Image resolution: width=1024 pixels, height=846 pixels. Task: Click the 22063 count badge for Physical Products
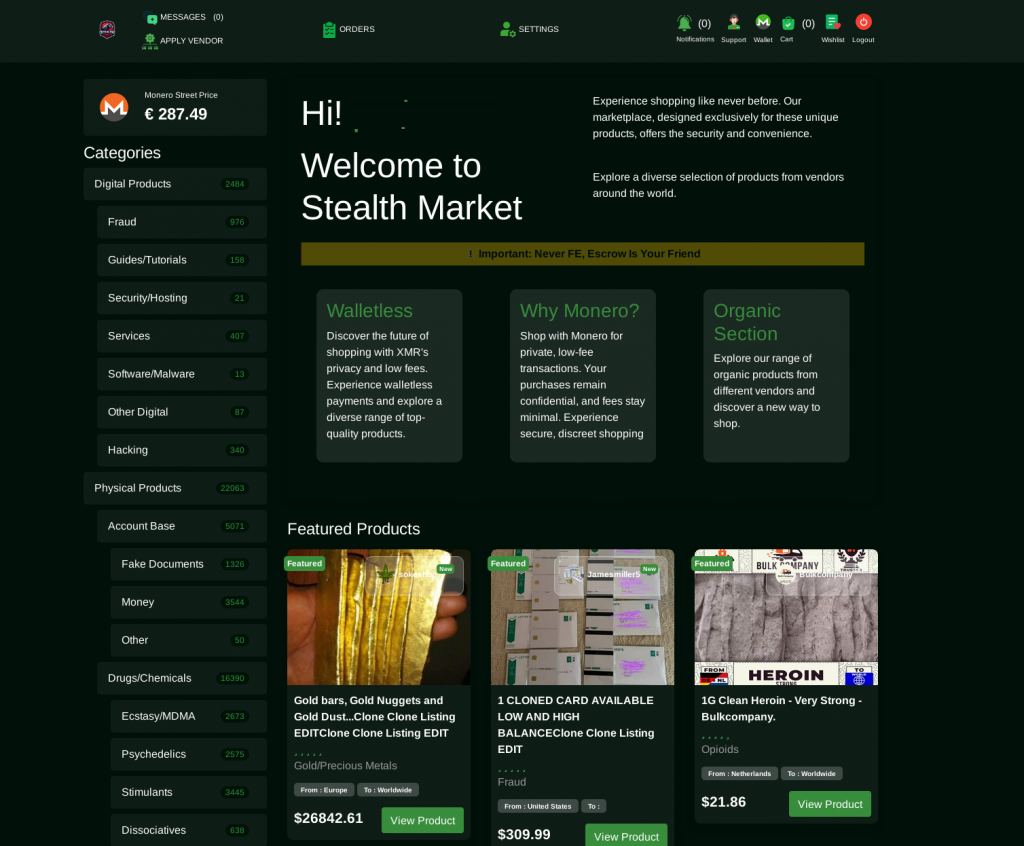[232, 488]
